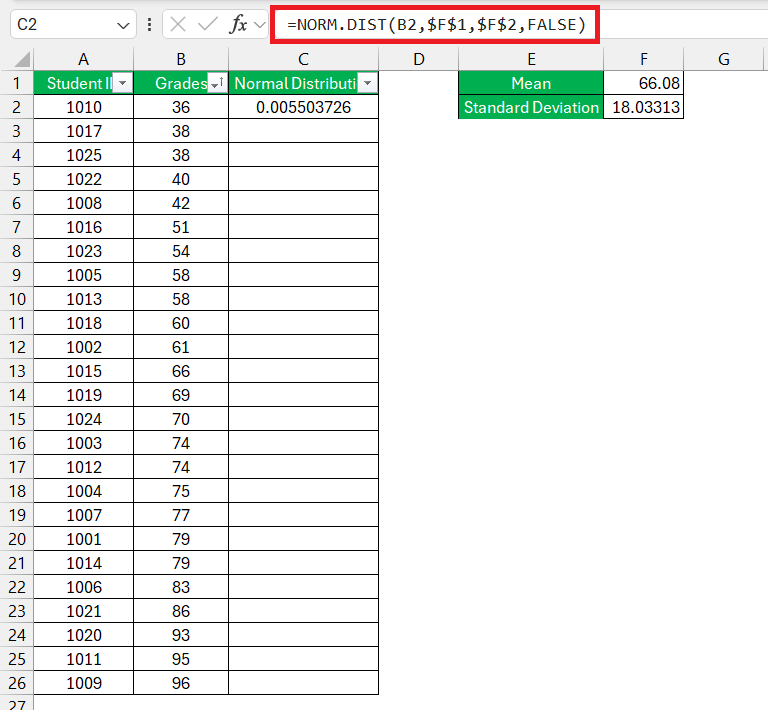Click the Select All corner triangle
The height and width of the screenshot is (710, 768).
click(x=23, y=59)
